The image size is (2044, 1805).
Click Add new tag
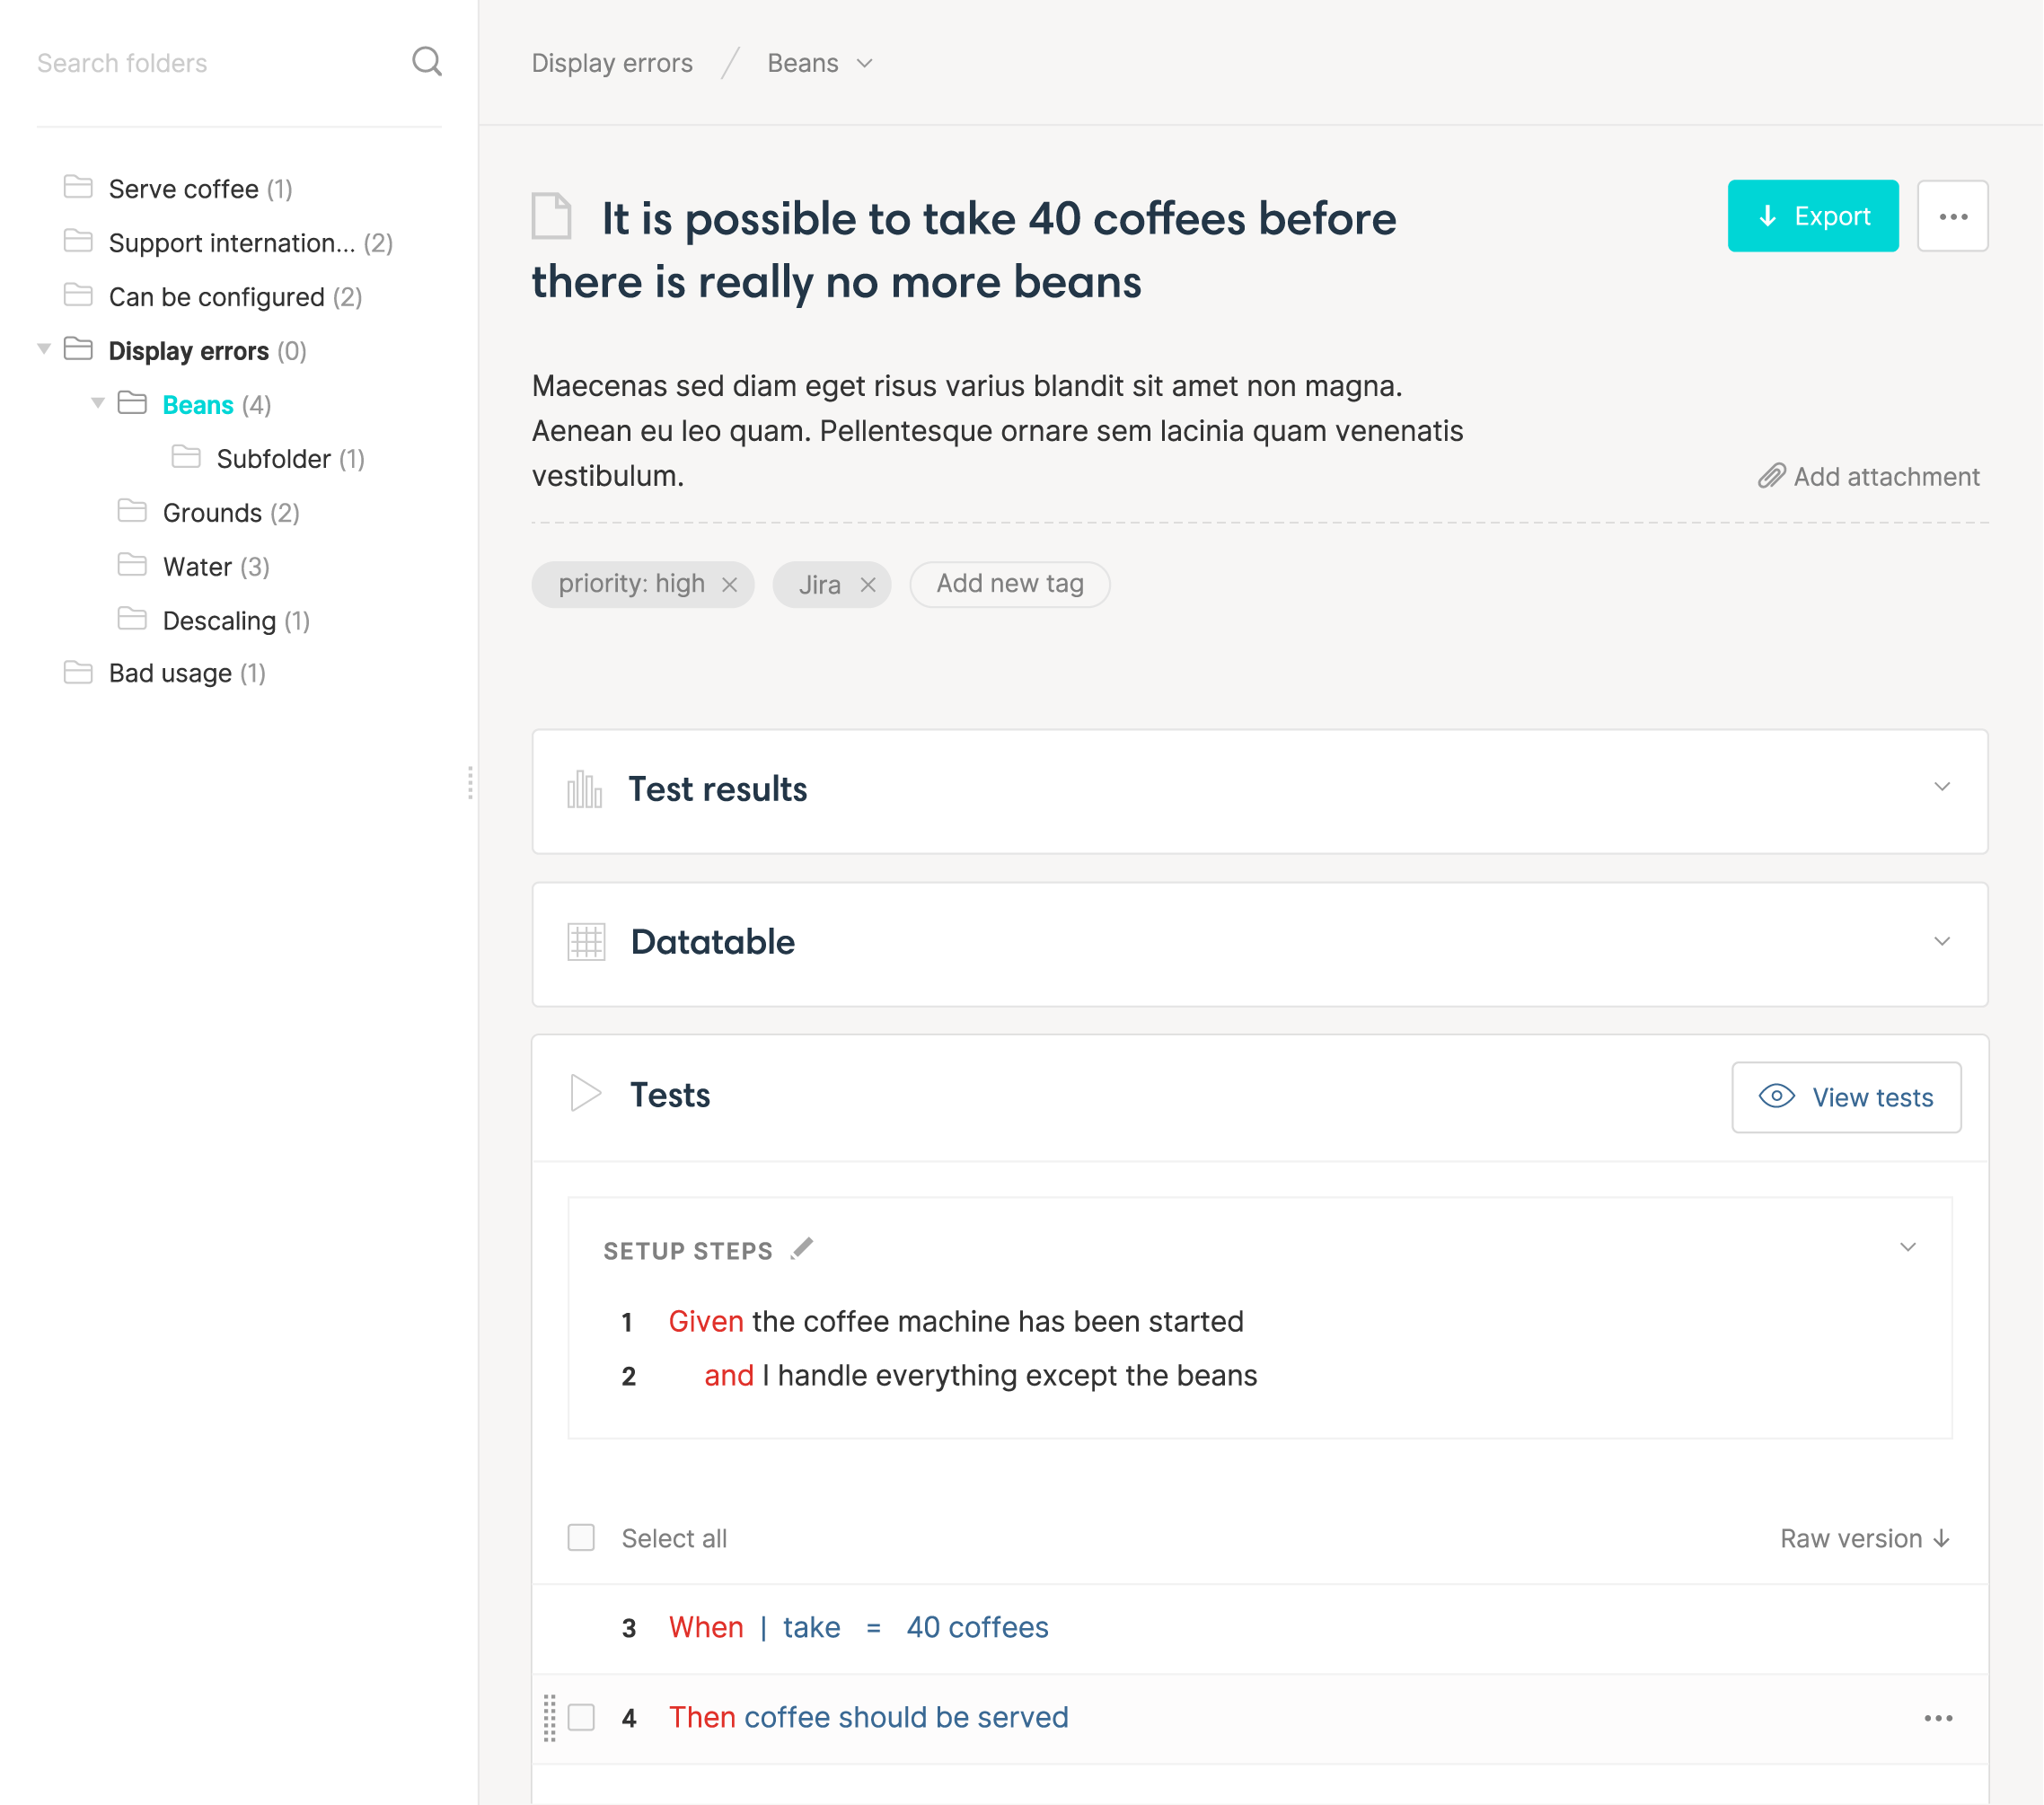(x=1010, y=584)
